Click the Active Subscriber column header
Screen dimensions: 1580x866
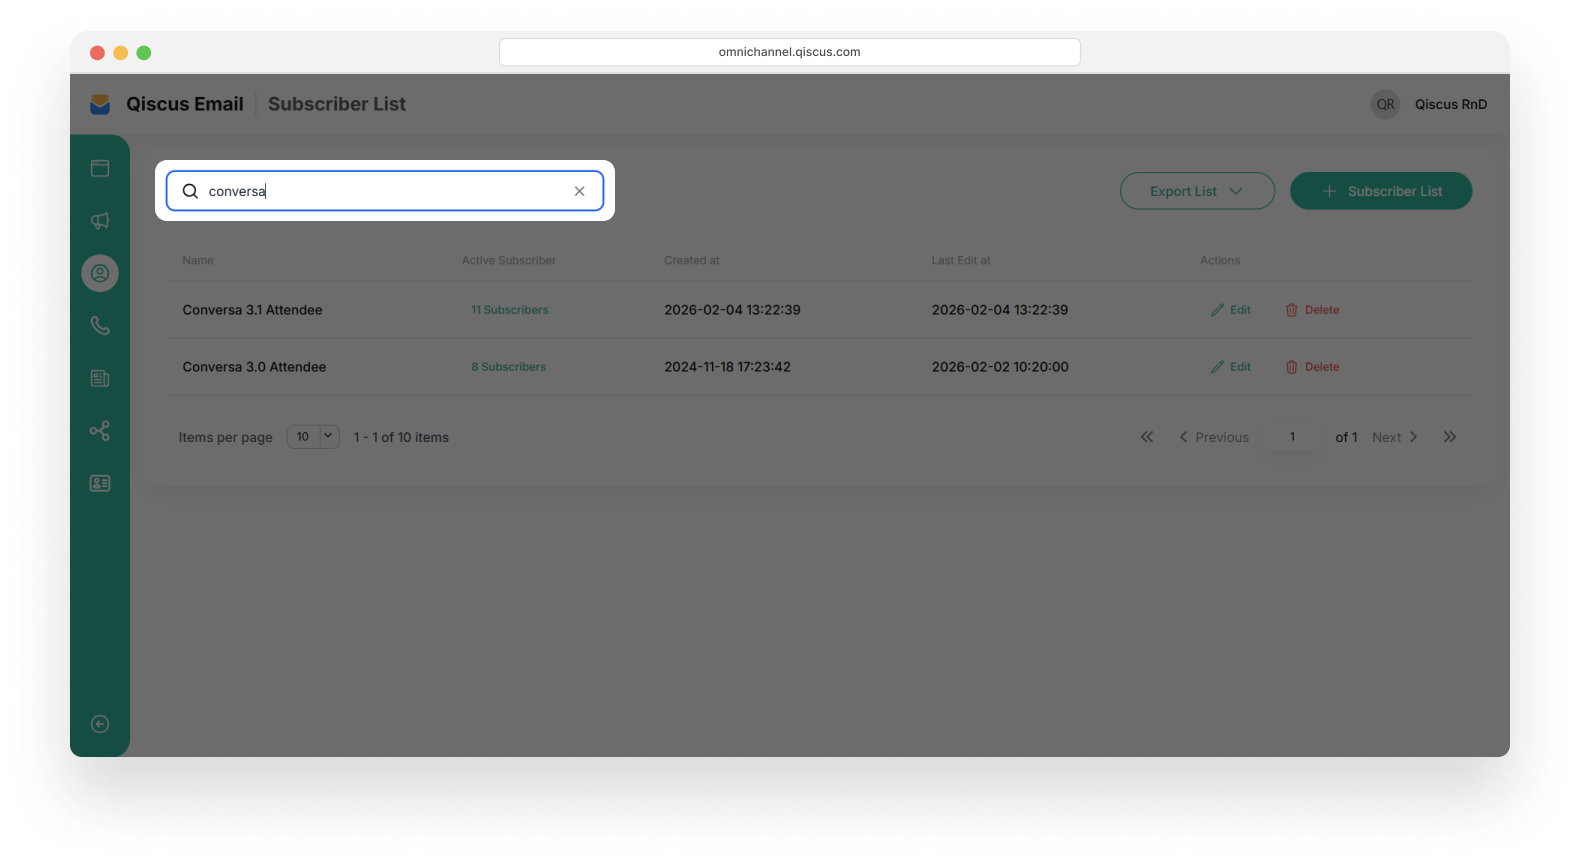point(509,260)
